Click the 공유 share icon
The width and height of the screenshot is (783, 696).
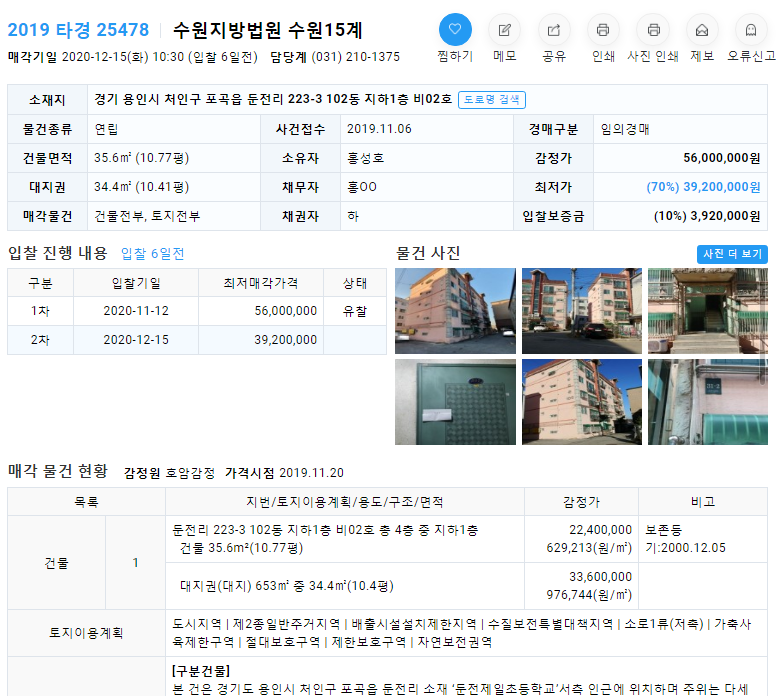[x=554, y=30]
